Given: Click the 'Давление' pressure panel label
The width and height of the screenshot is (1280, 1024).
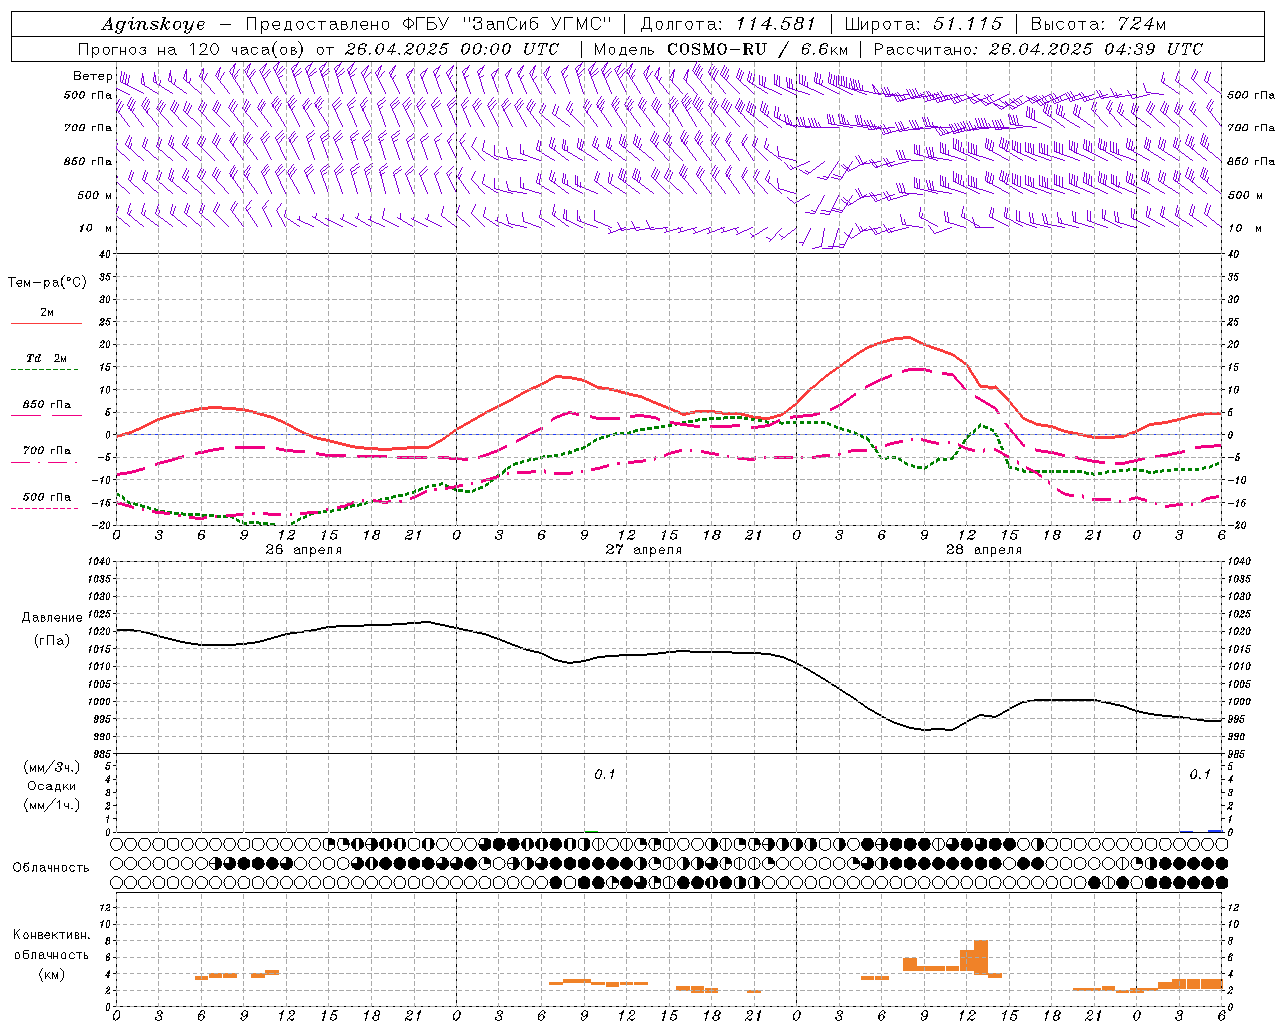Looking at the screenshot, I should coord(52,618).
